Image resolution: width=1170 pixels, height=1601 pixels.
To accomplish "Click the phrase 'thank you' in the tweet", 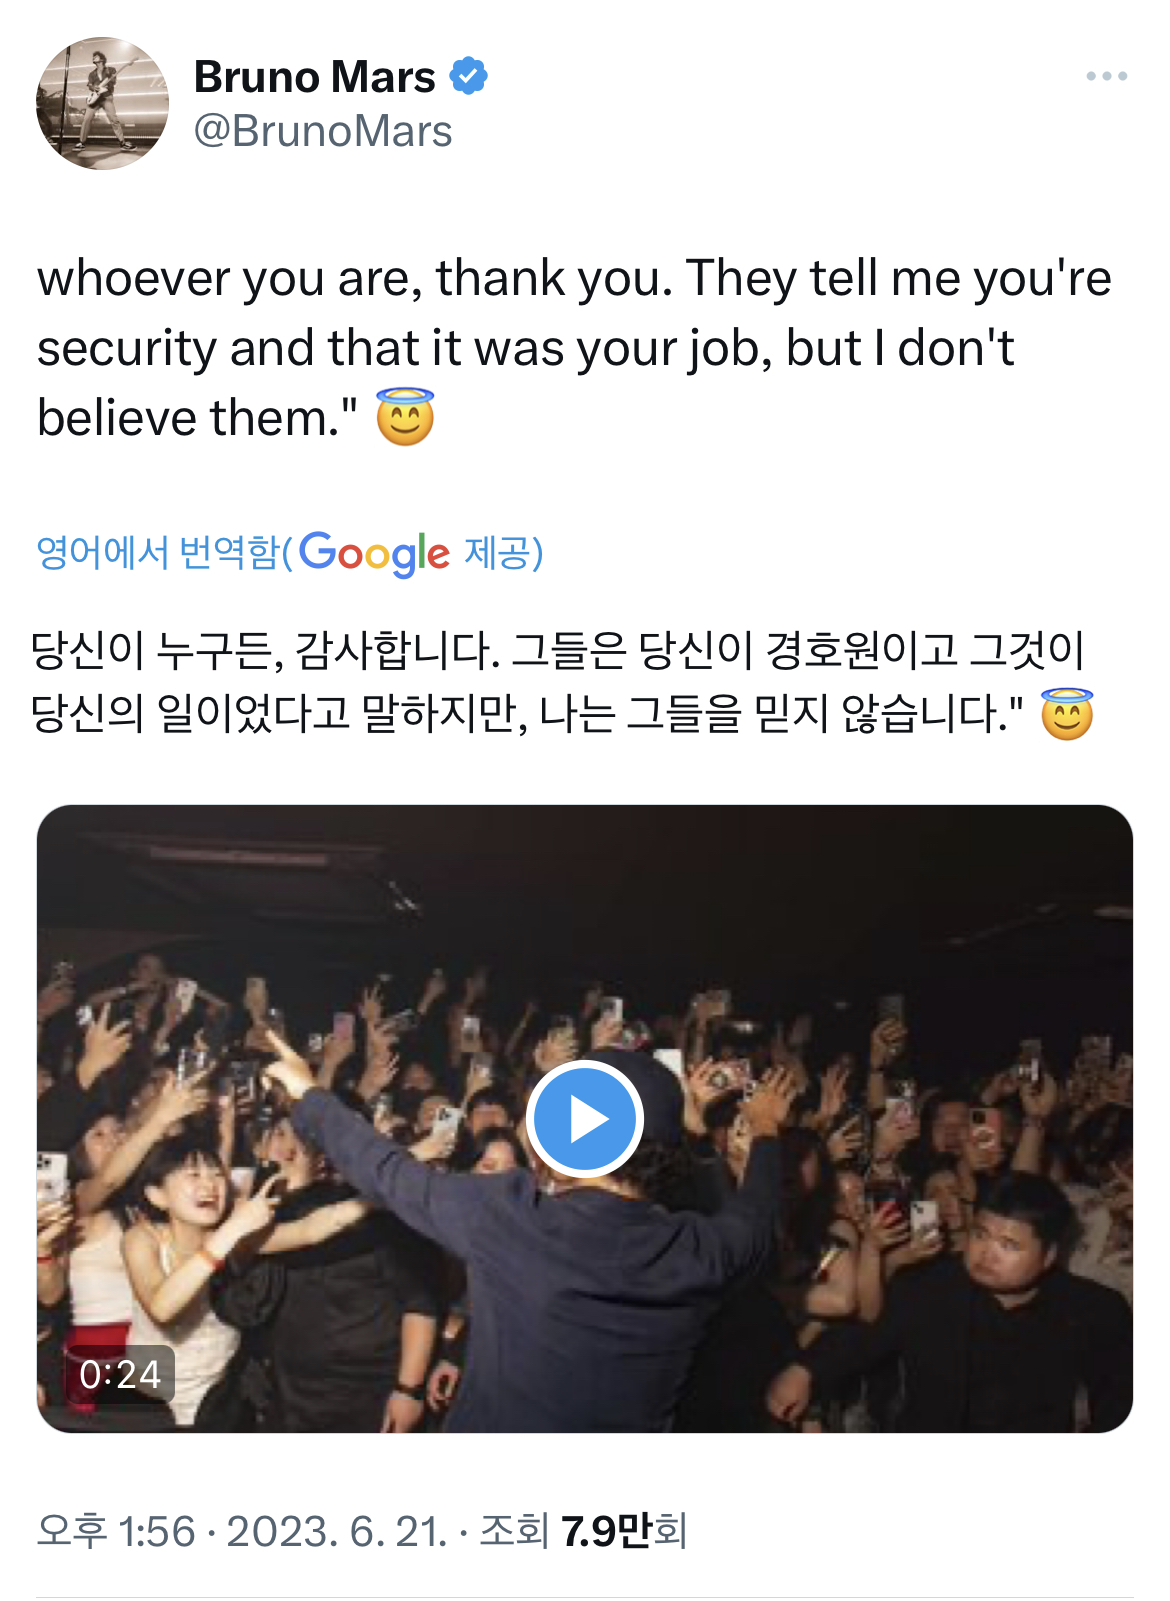I will (x=553, y=278).
